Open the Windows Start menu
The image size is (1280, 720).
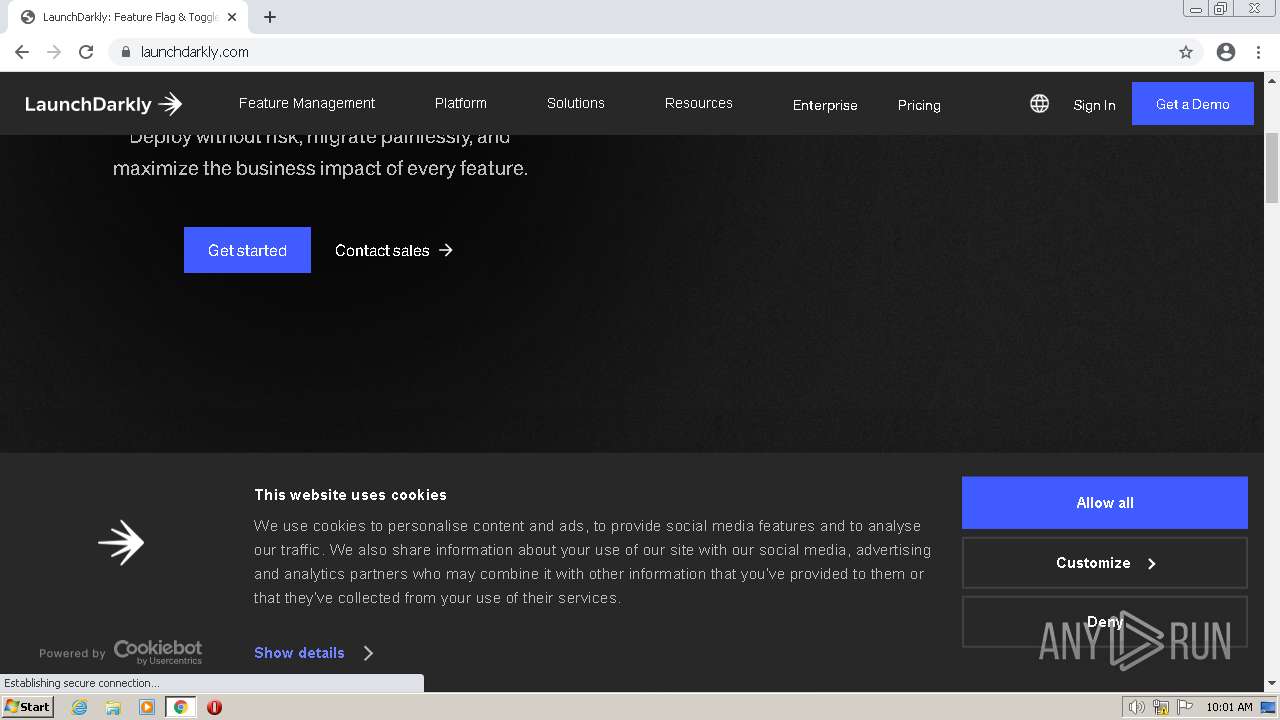click(x=27, y=707)
